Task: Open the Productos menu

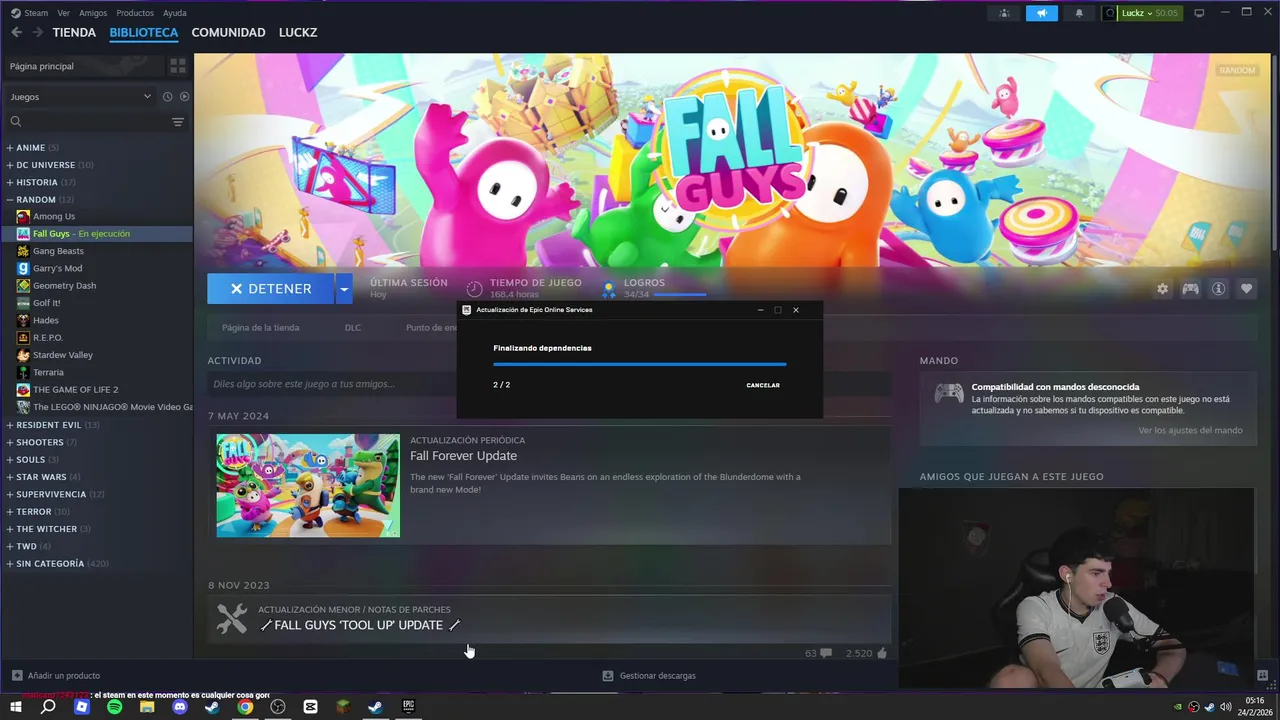Action: point(135,13)
